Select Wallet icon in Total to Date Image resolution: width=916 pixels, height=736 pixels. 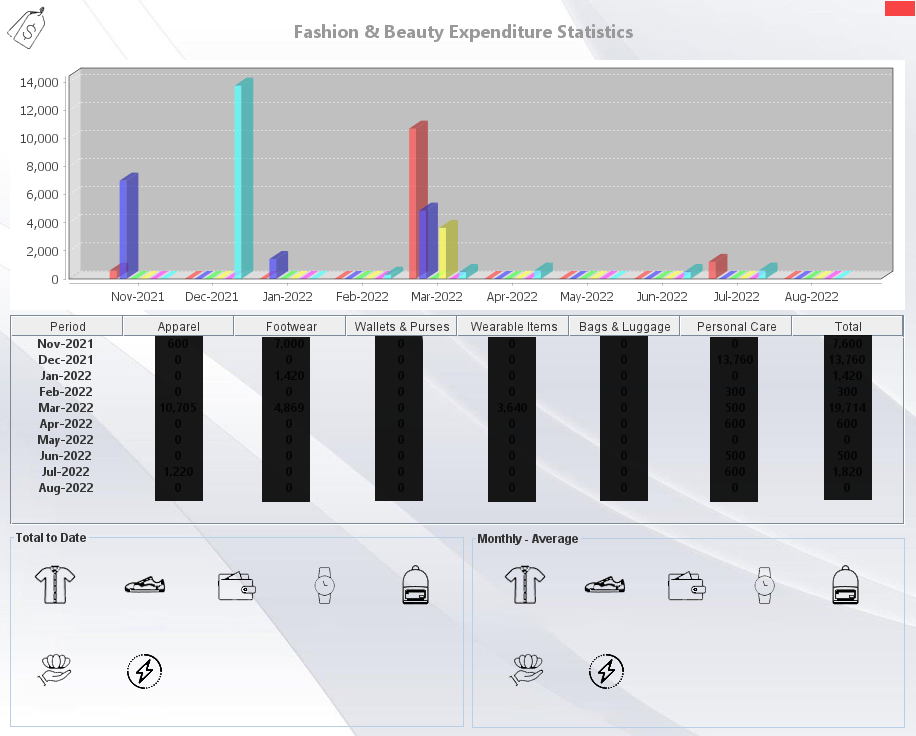click(236, 586)
